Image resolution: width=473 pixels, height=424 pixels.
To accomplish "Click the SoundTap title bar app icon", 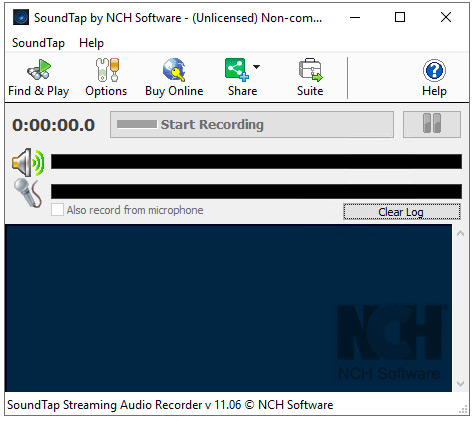I will coord(21,17).
